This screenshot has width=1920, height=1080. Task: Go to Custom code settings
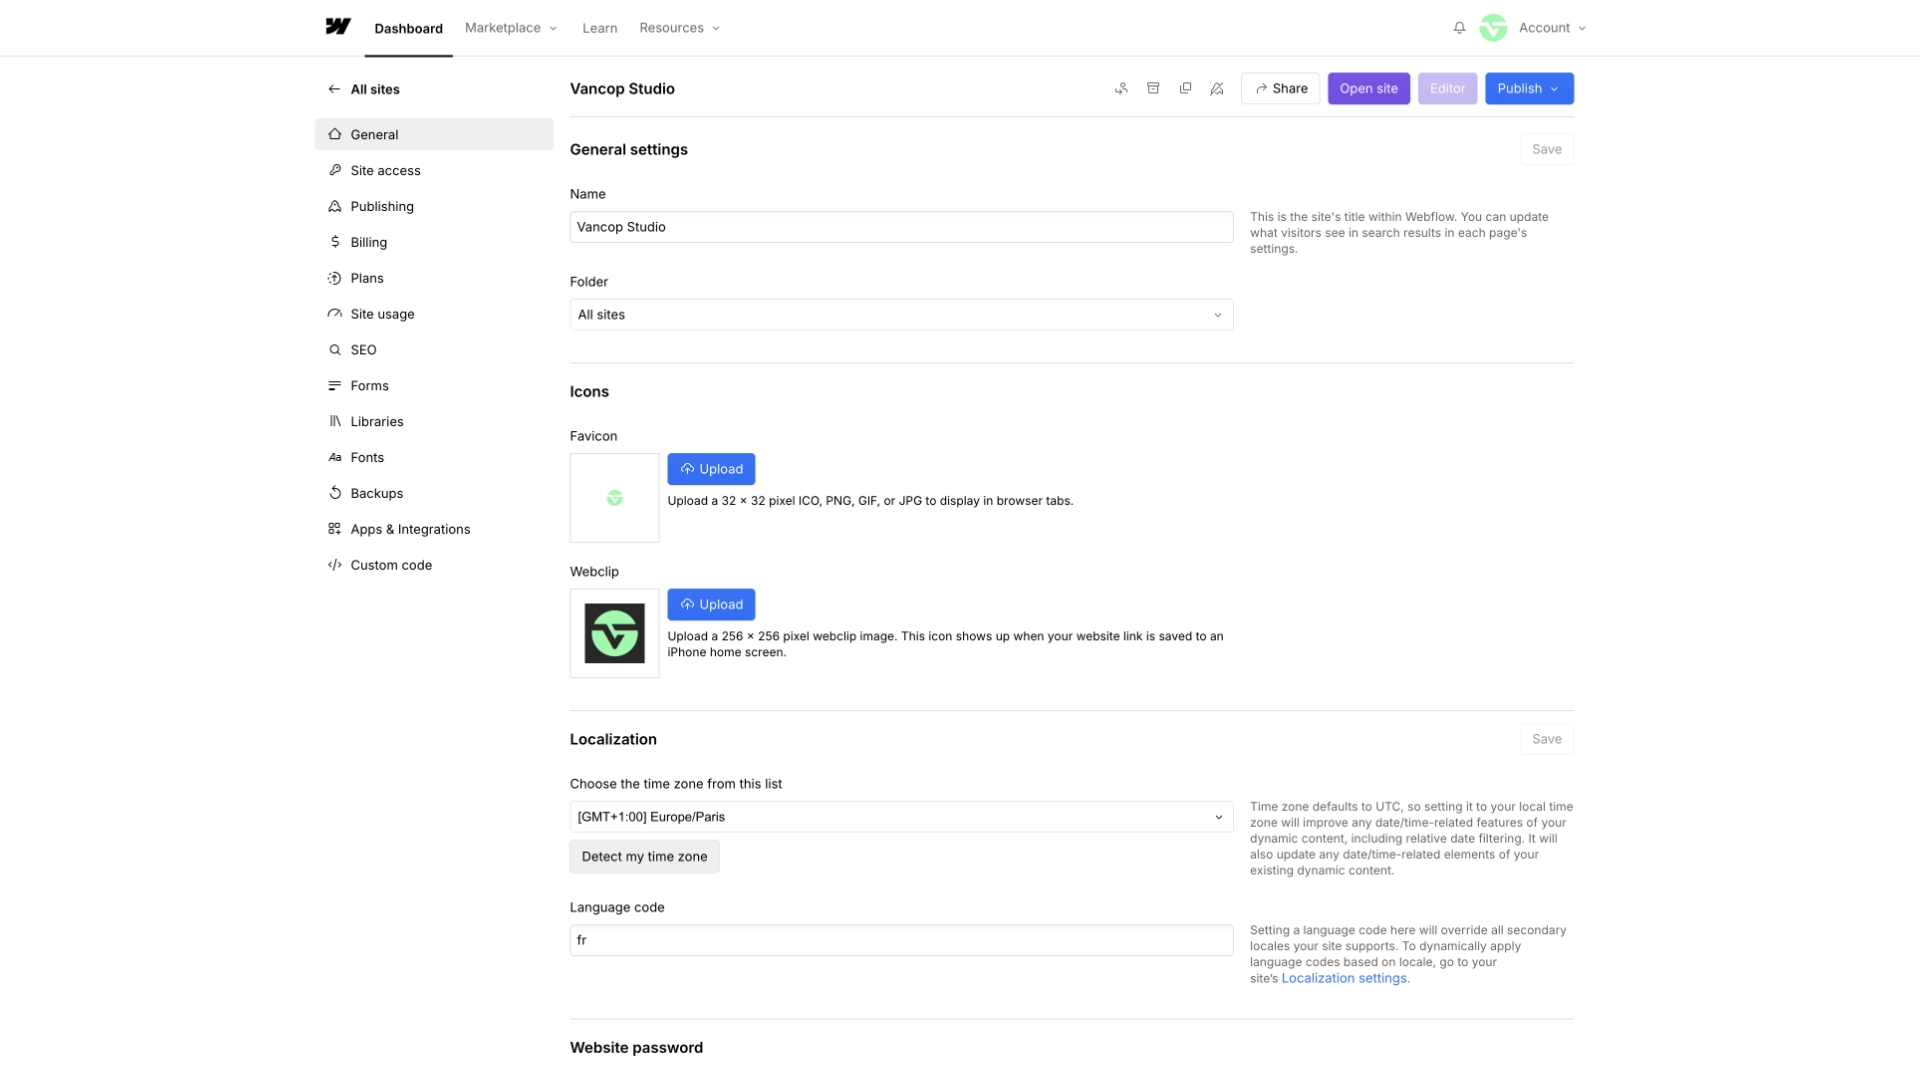391,565
